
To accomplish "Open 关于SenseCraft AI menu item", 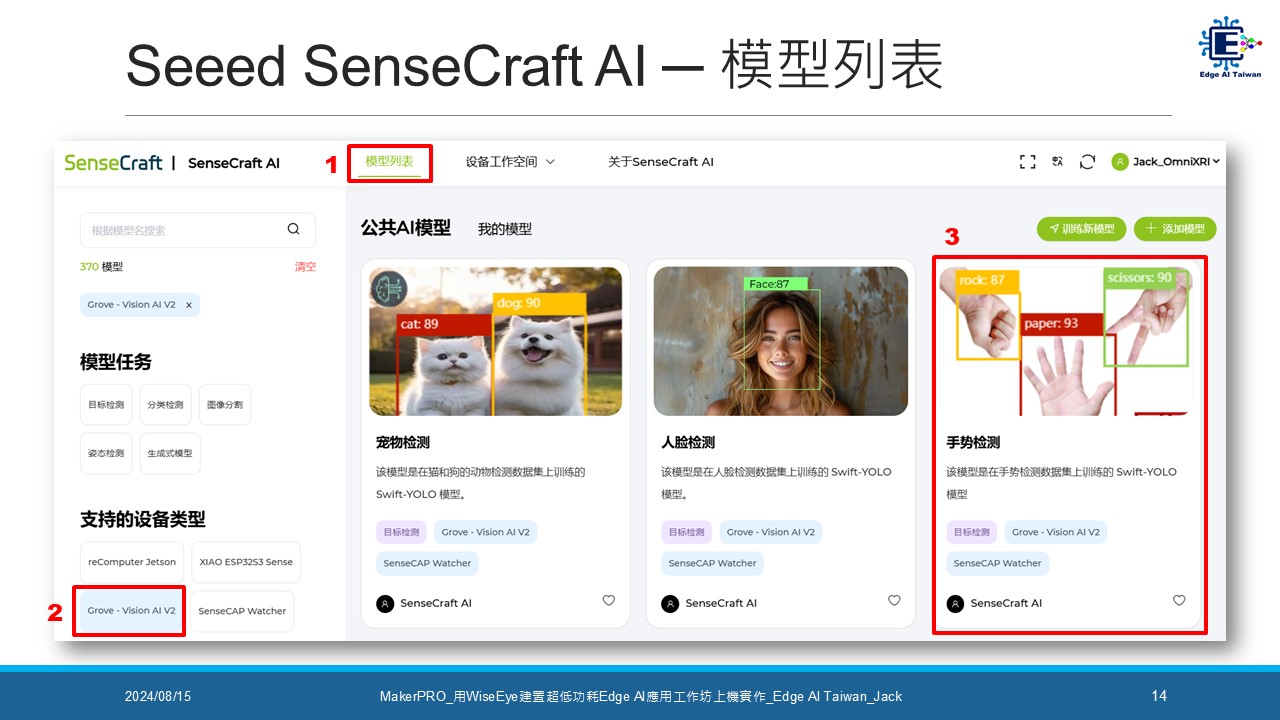I will (x=661, y=162).
